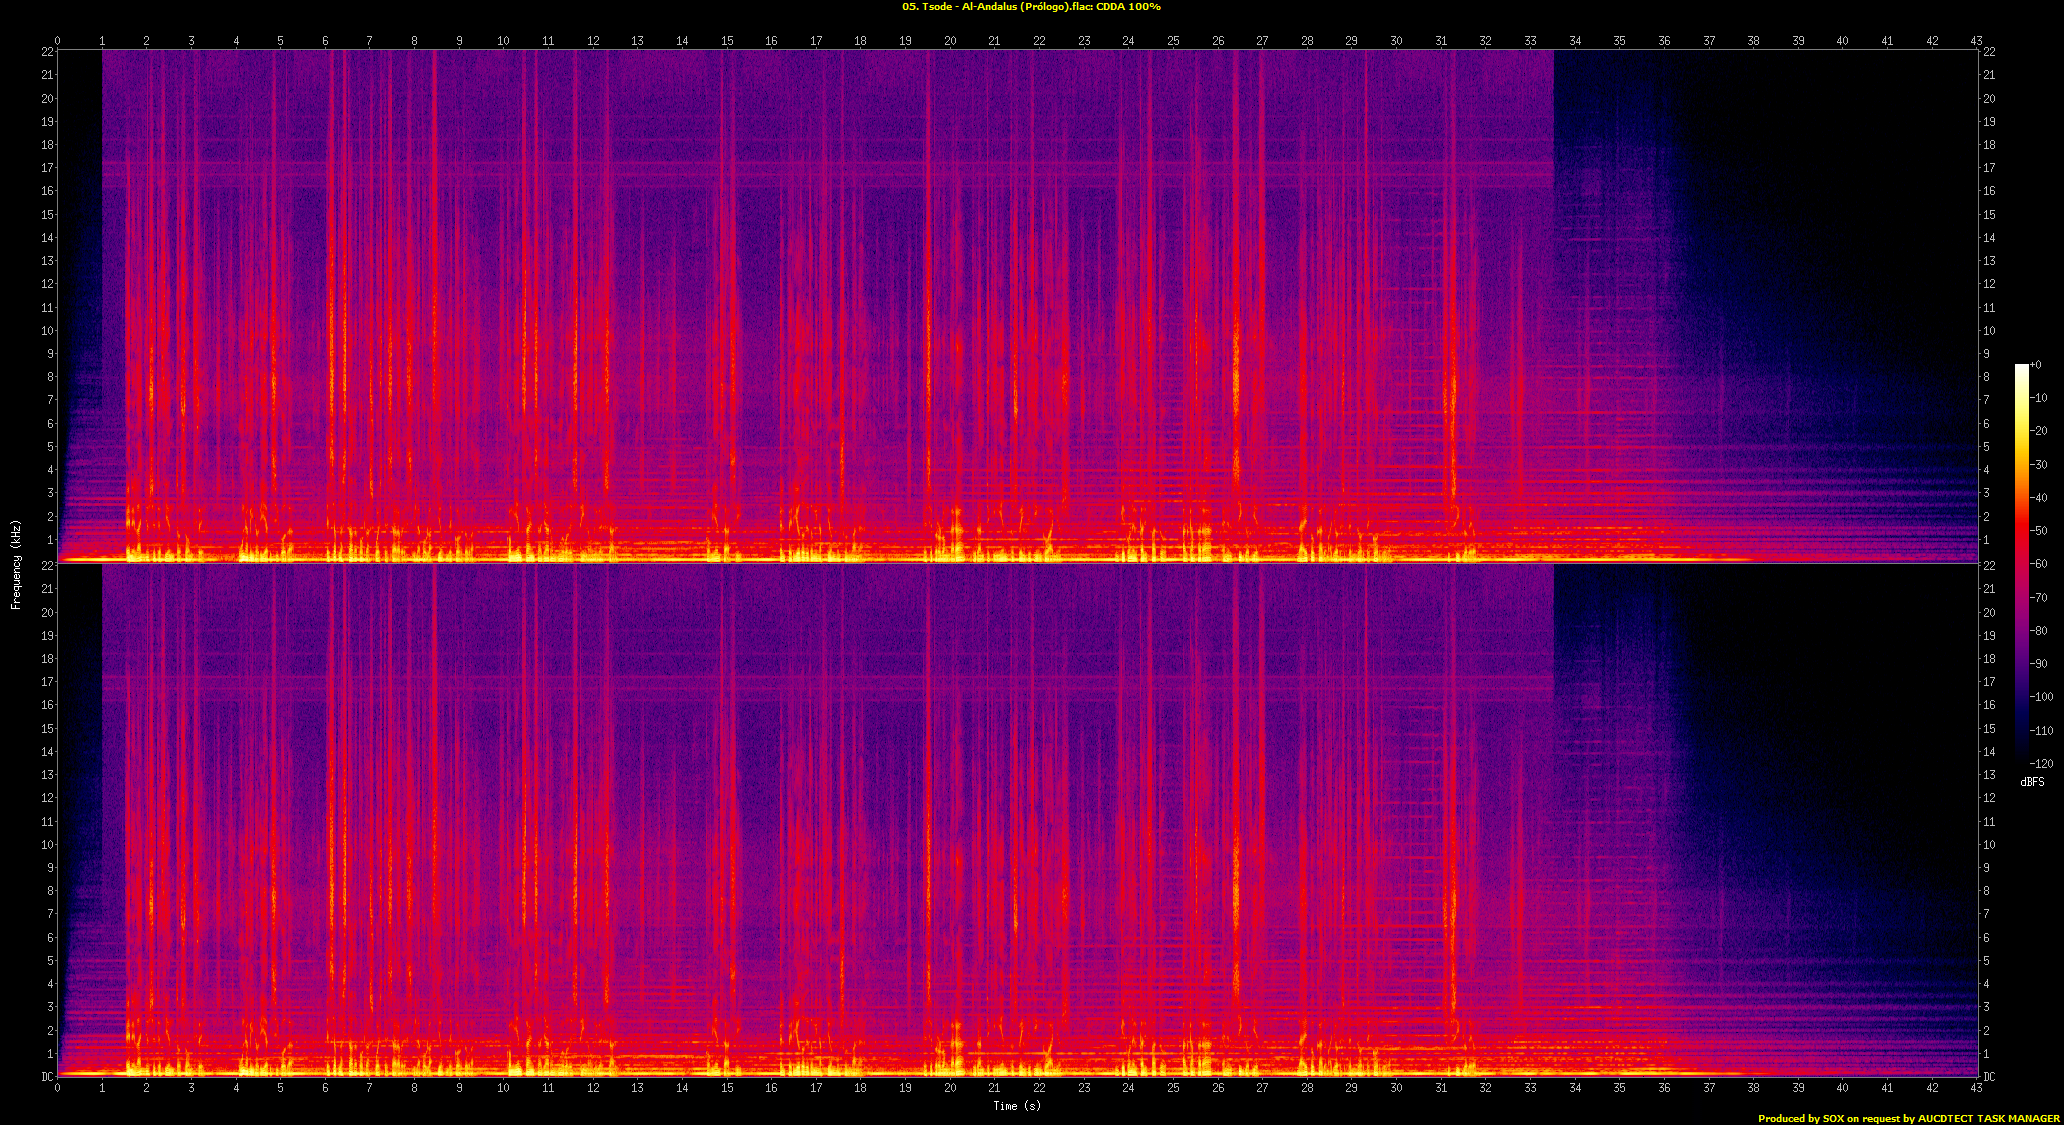2064x1125 pixels.
Task: Click the -60 label on dBFS legend
Action: 2040,564
